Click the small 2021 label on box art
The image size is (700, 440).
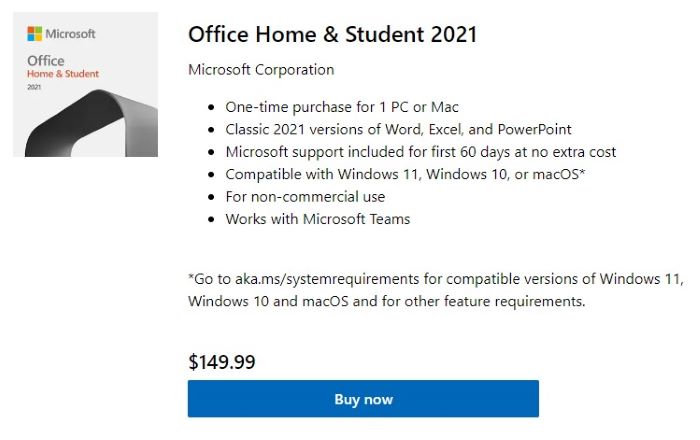point(35,88)
